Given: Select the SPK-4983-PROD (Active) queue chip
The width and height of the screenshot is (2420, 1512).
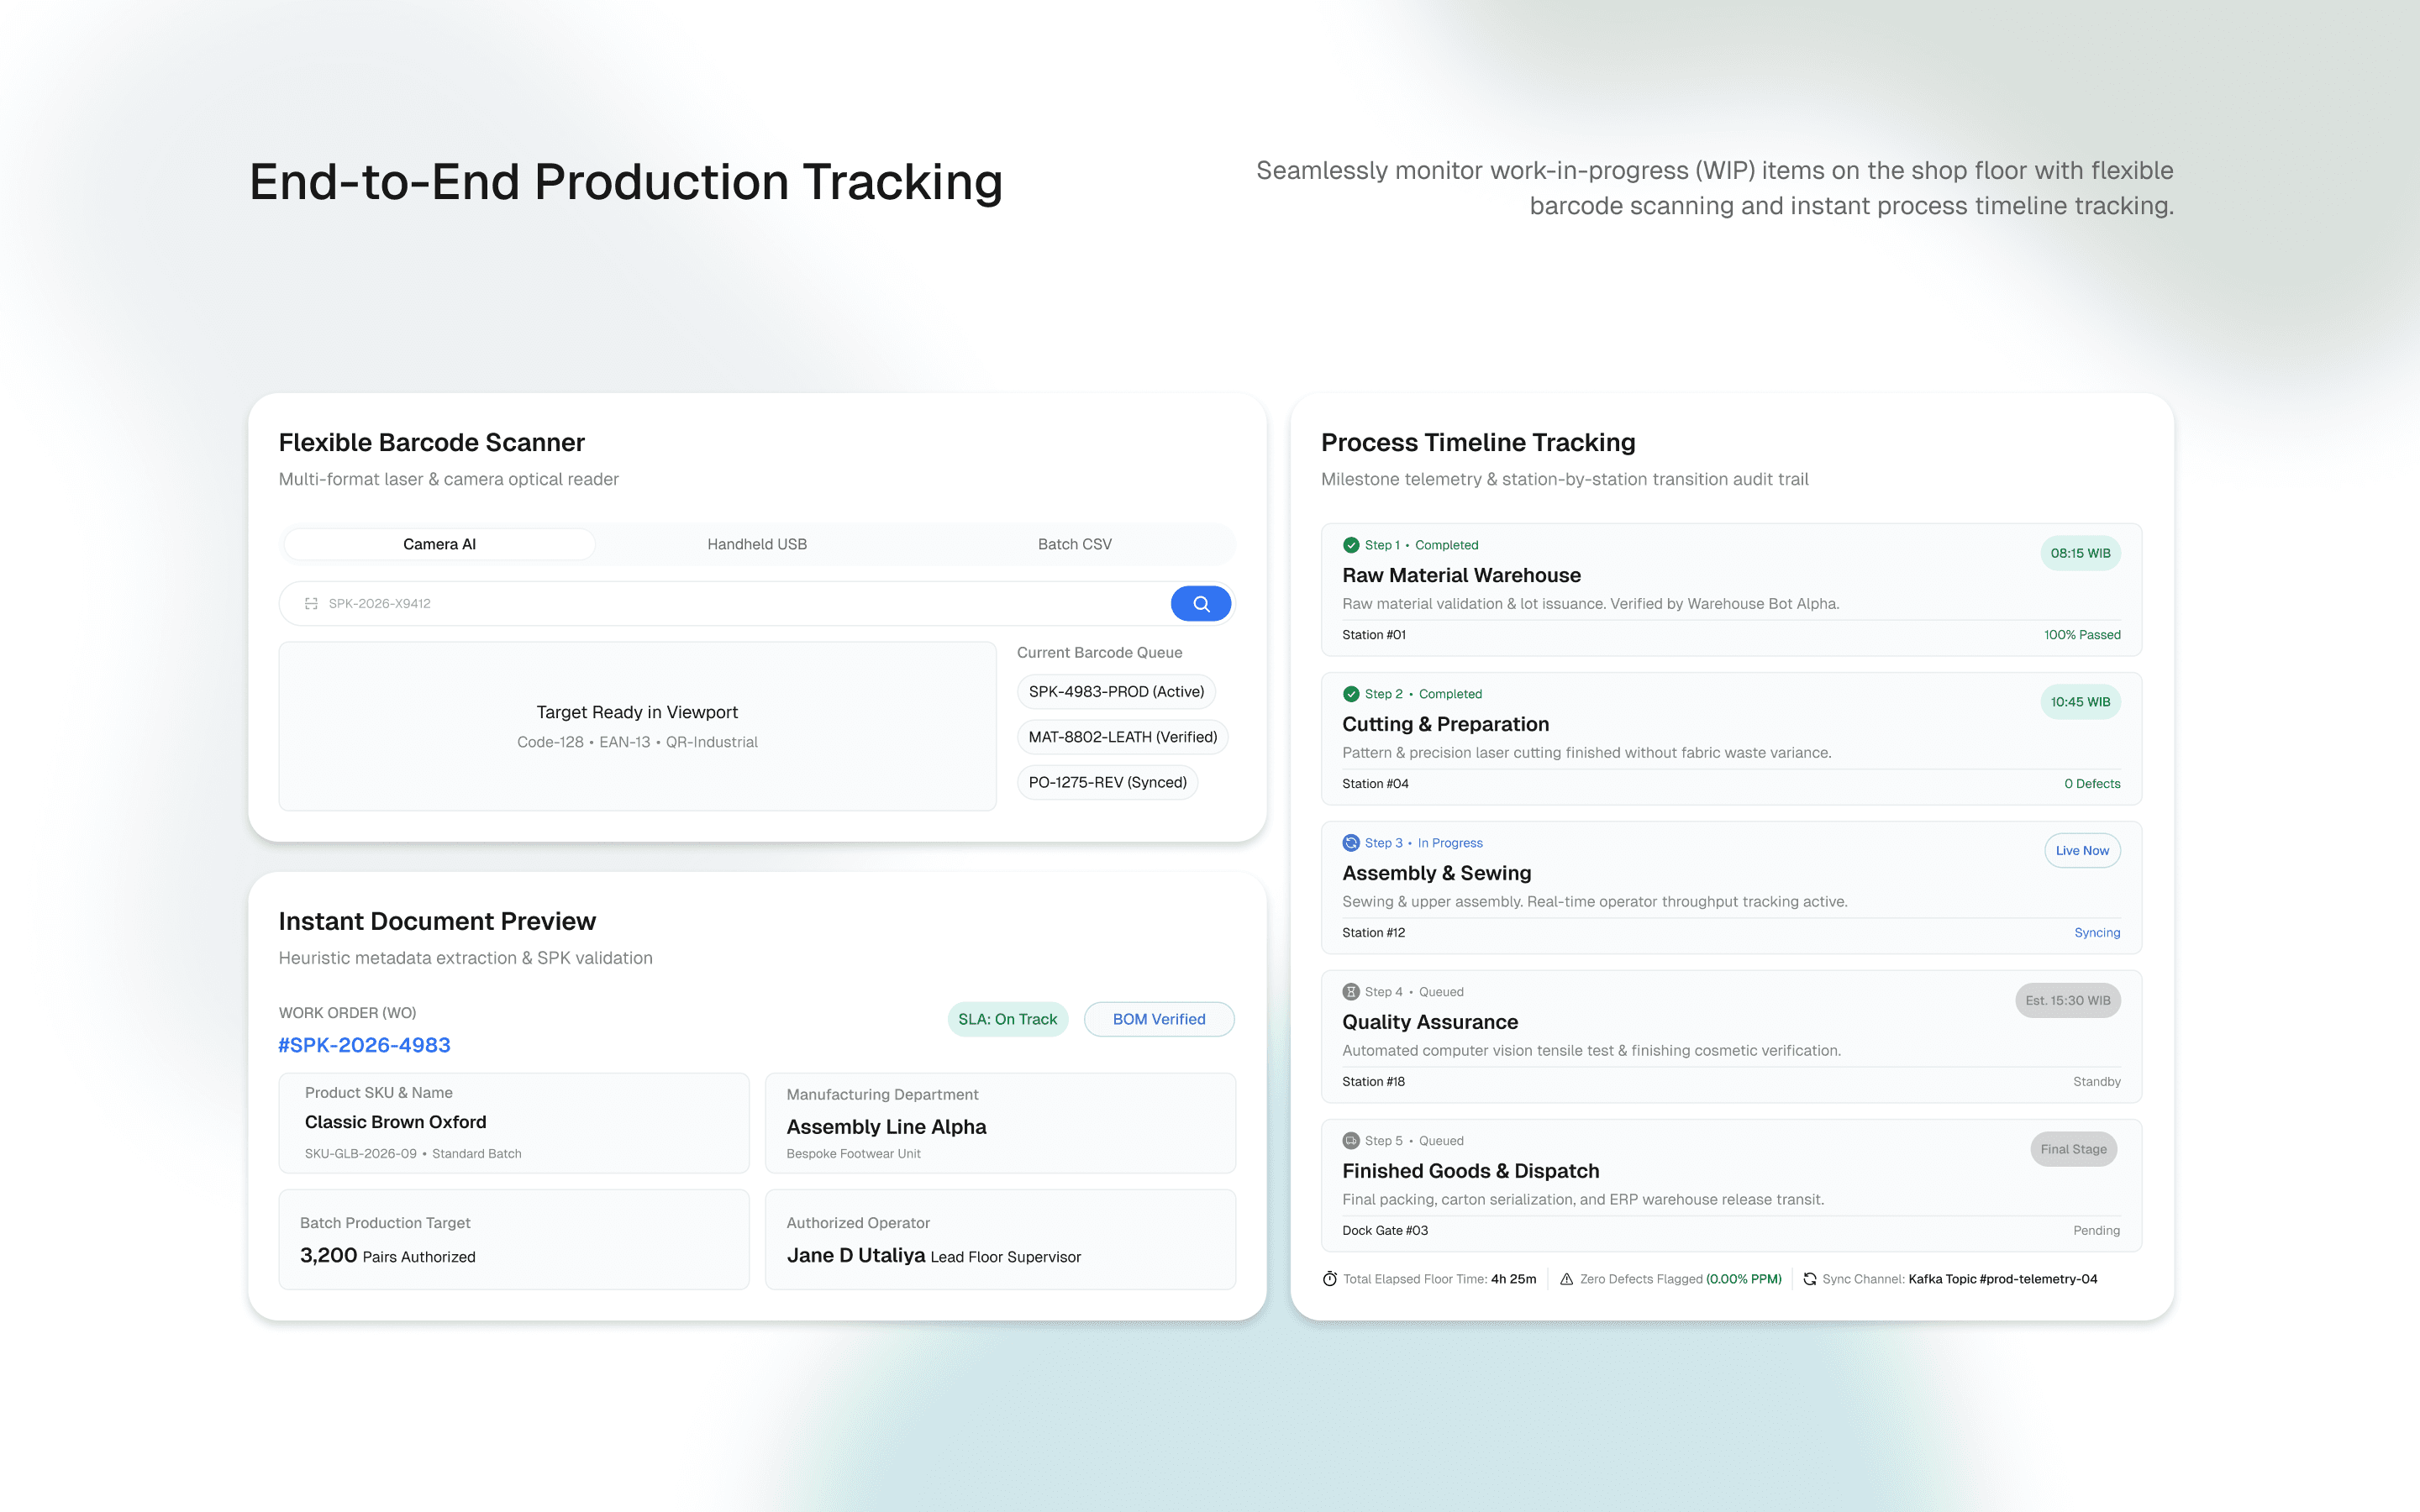Looking at the screenshot, I should (1116, 692).
